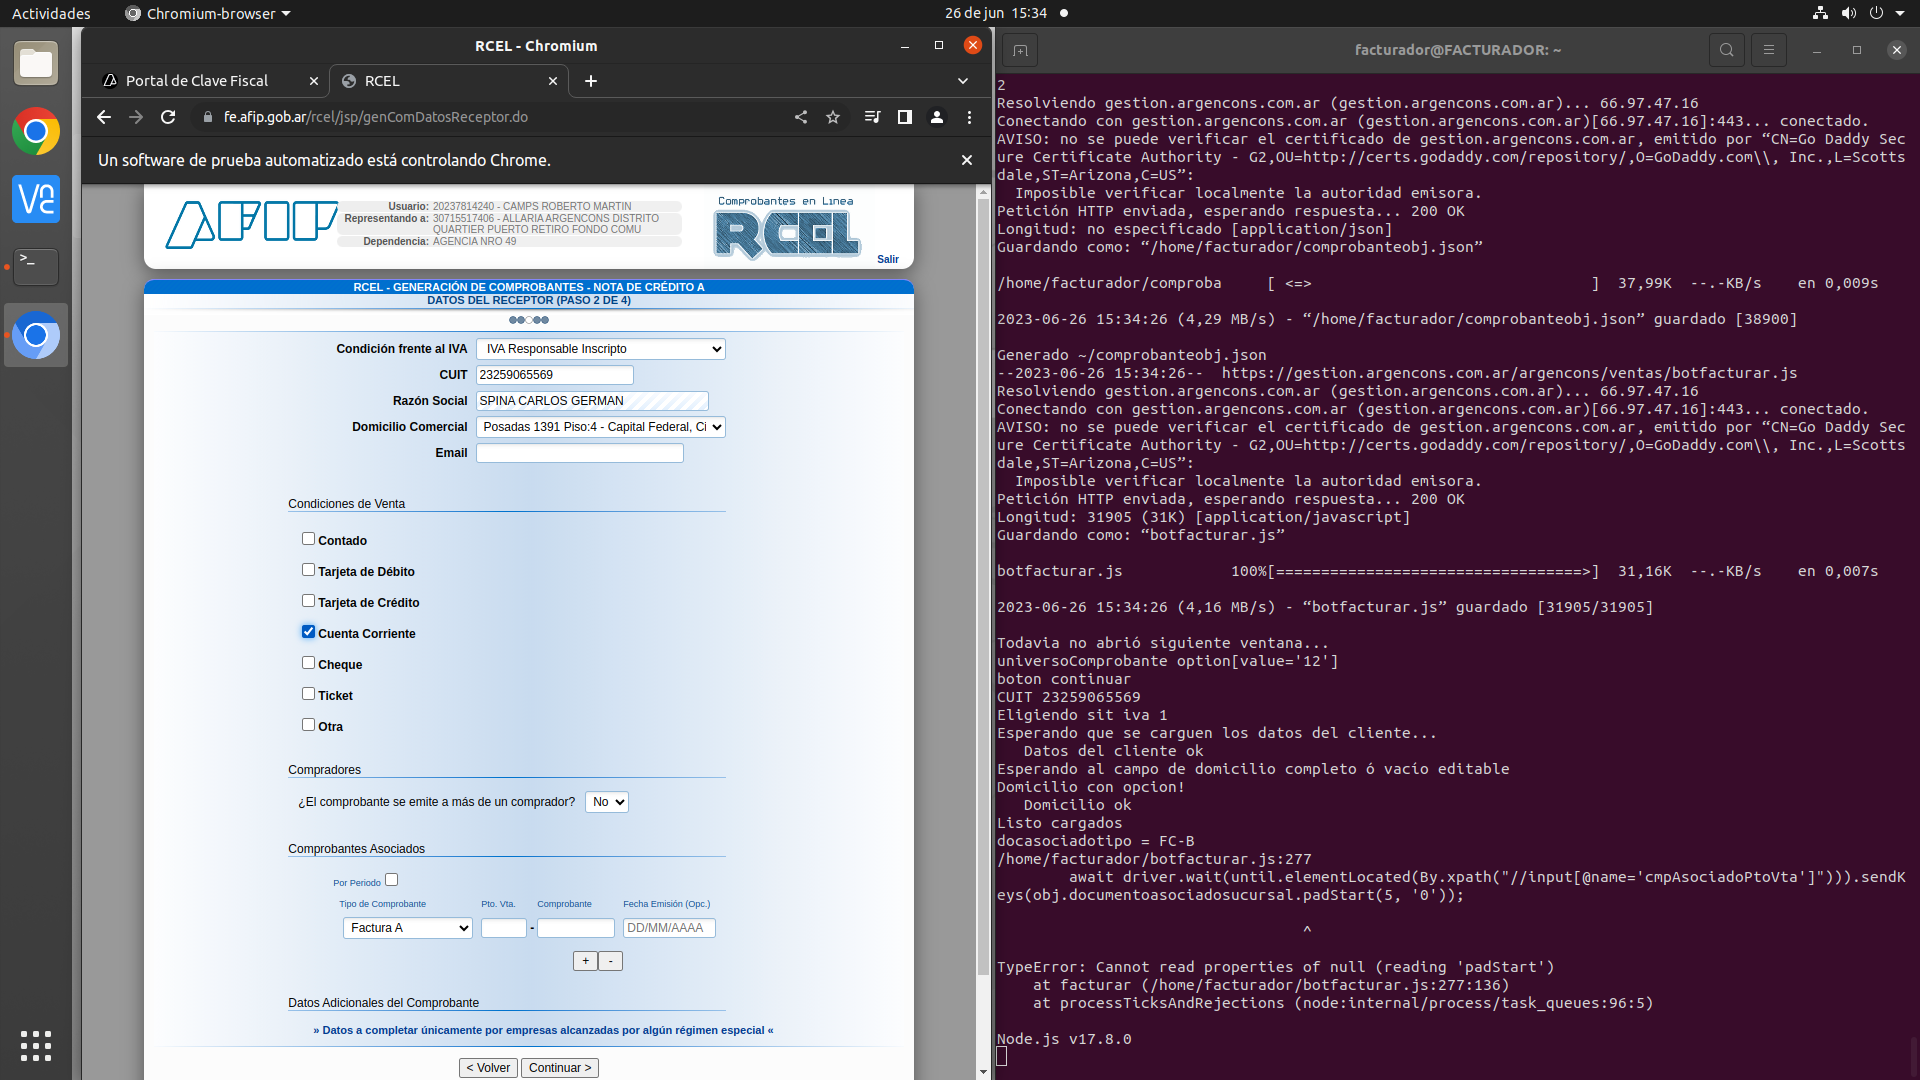
Task: Share this page icon in address bar
Action: [801, 117]
